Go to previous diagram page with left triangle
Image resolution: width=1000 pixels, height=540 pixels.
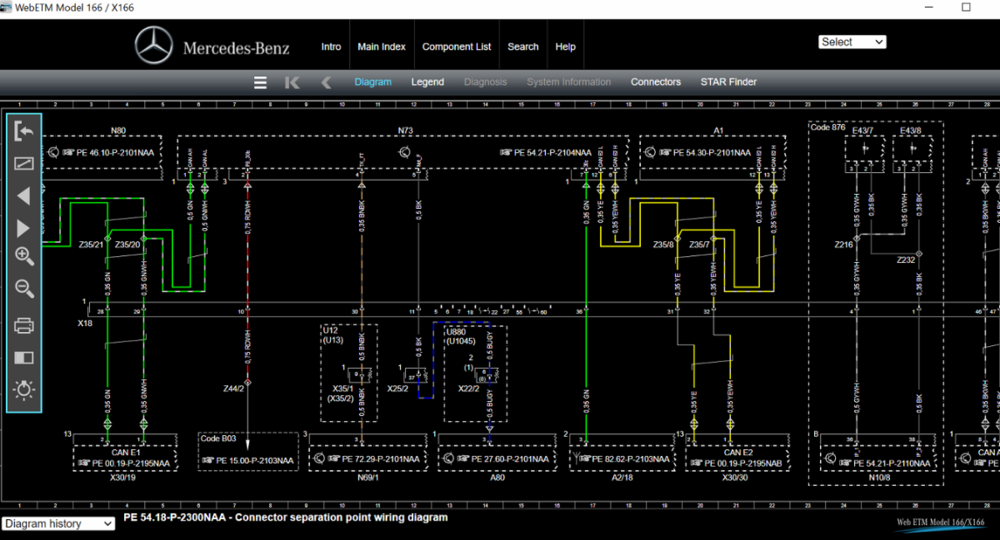point(24,196)
